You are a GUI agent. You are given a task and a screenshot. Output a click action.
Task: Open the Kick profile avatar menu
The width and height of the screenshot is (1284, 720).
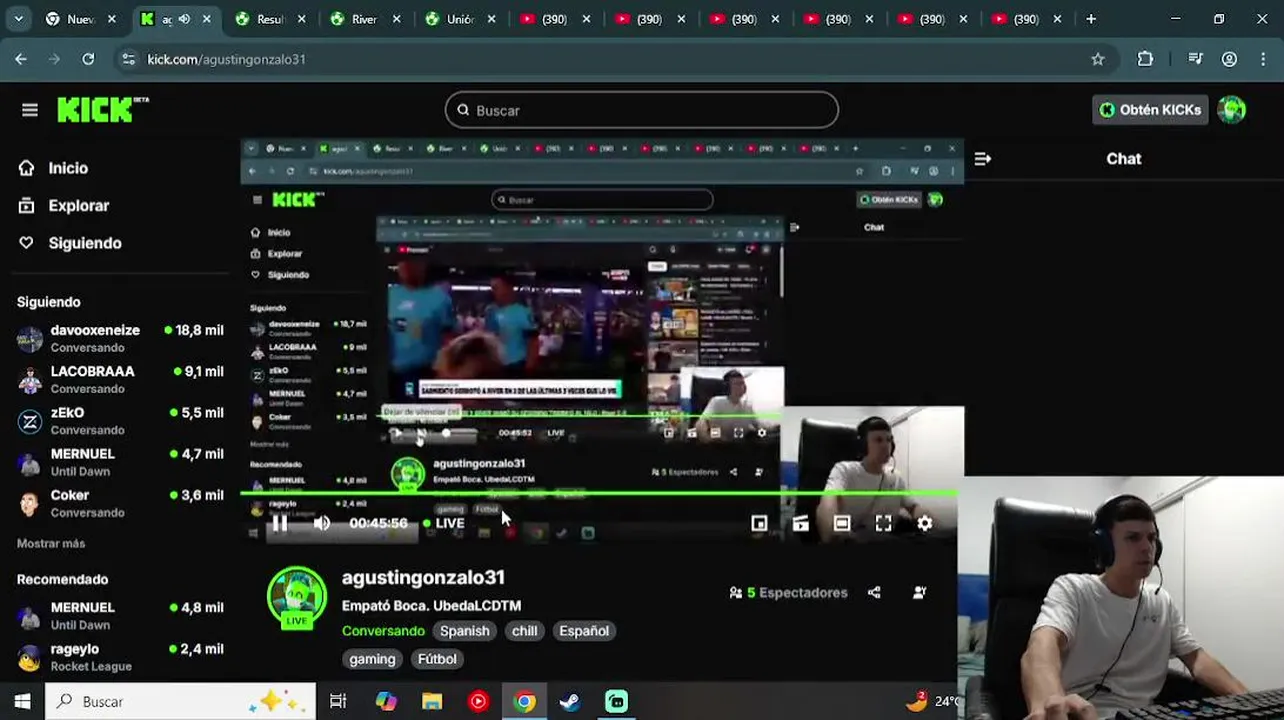click(x=1232, y=110)
